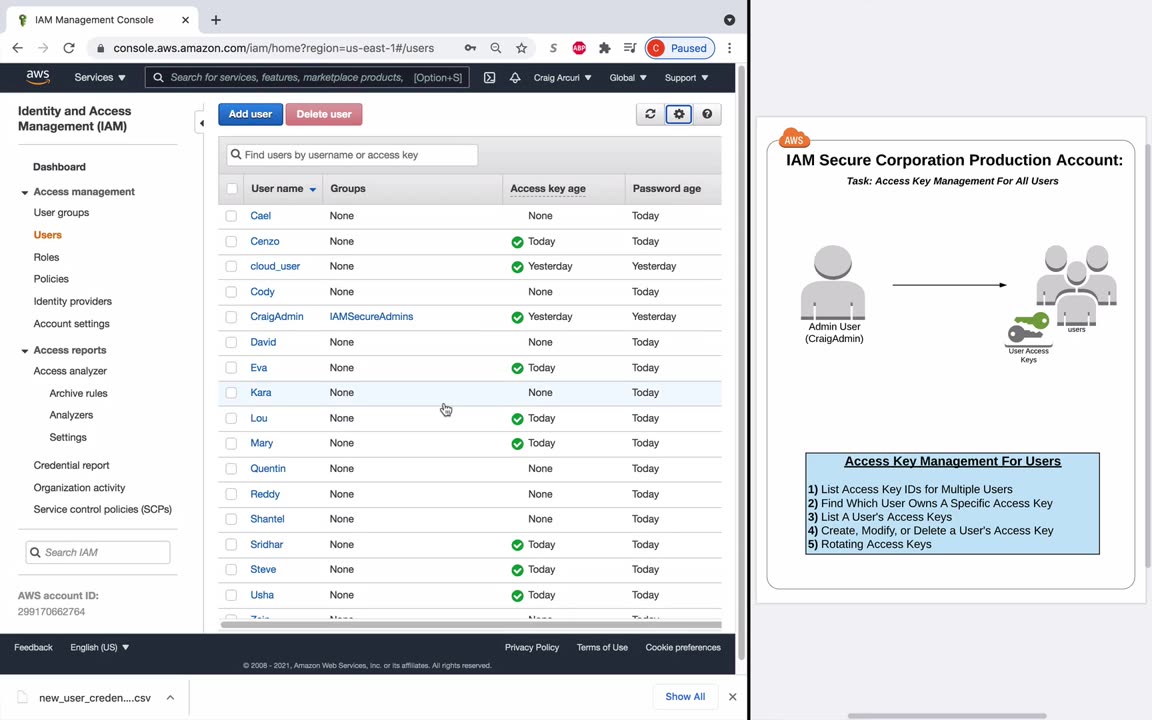This screenshot has width=1152, height=720.
Task: Reload the browser page
Action: coord(69,48)
